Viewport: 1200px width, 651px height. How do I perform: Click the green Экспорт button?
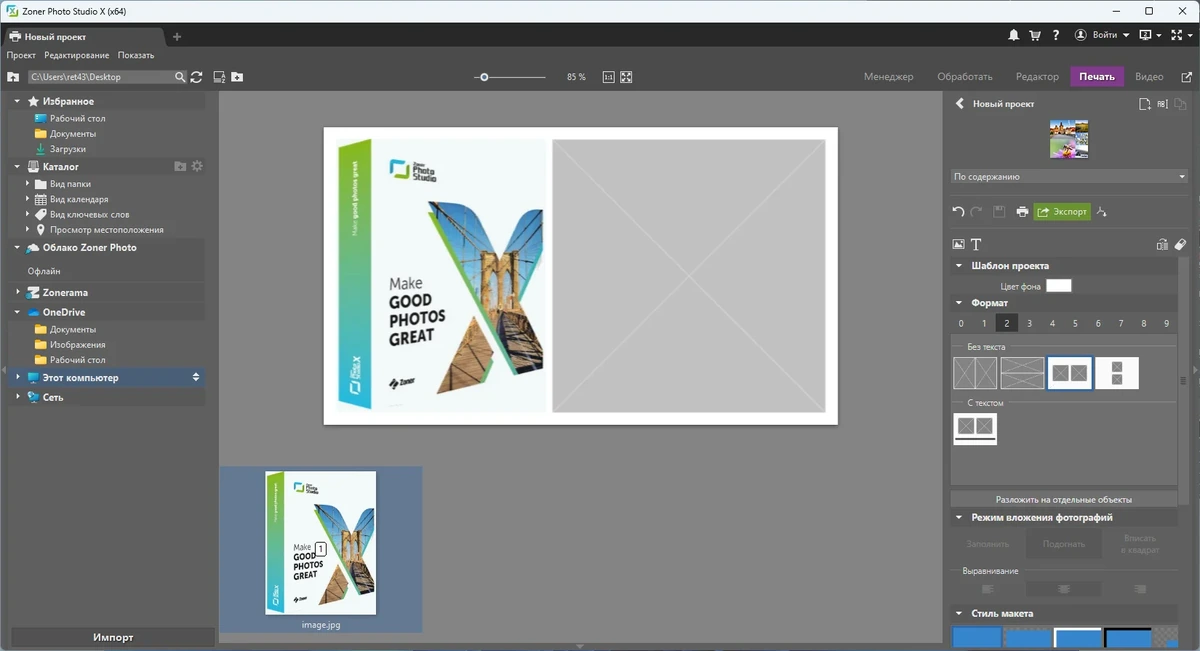click(x=1062, y=212)
